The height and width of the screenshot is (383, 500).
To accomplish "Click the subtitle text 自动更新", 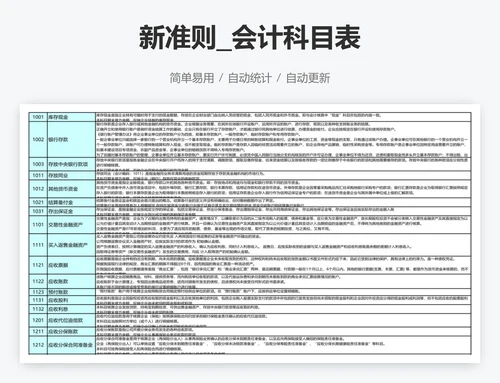I will tap(308, 78).
